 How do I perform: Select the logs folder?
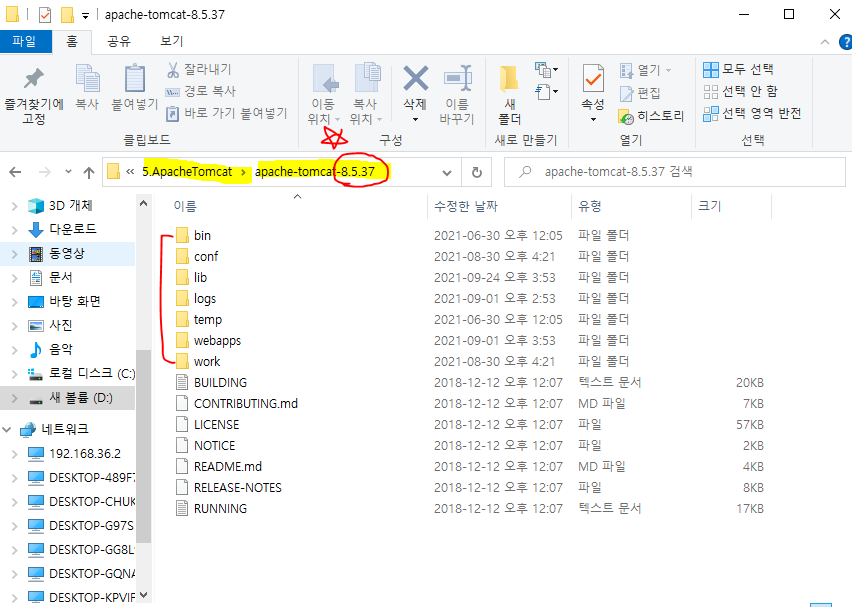pyautogui.click(x=205, y=299)
